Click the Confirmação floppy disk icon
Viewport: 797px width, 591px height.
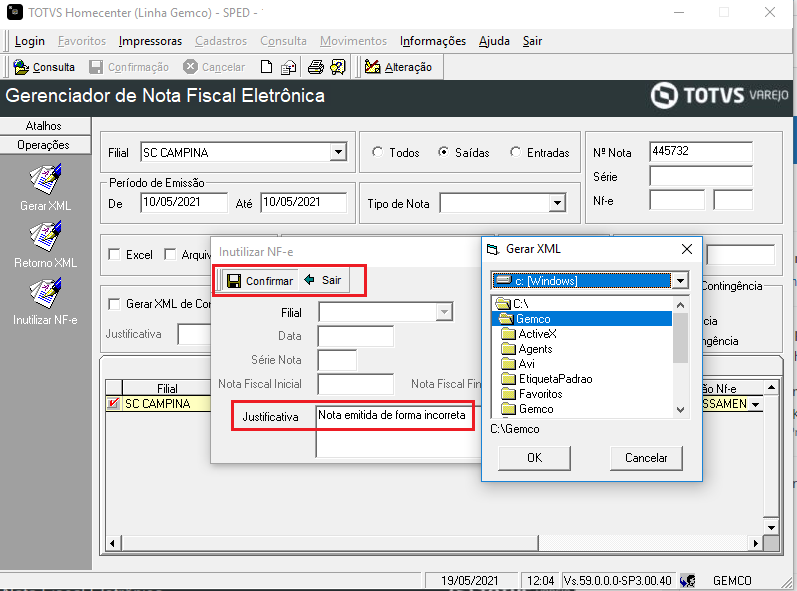(96, 67)
